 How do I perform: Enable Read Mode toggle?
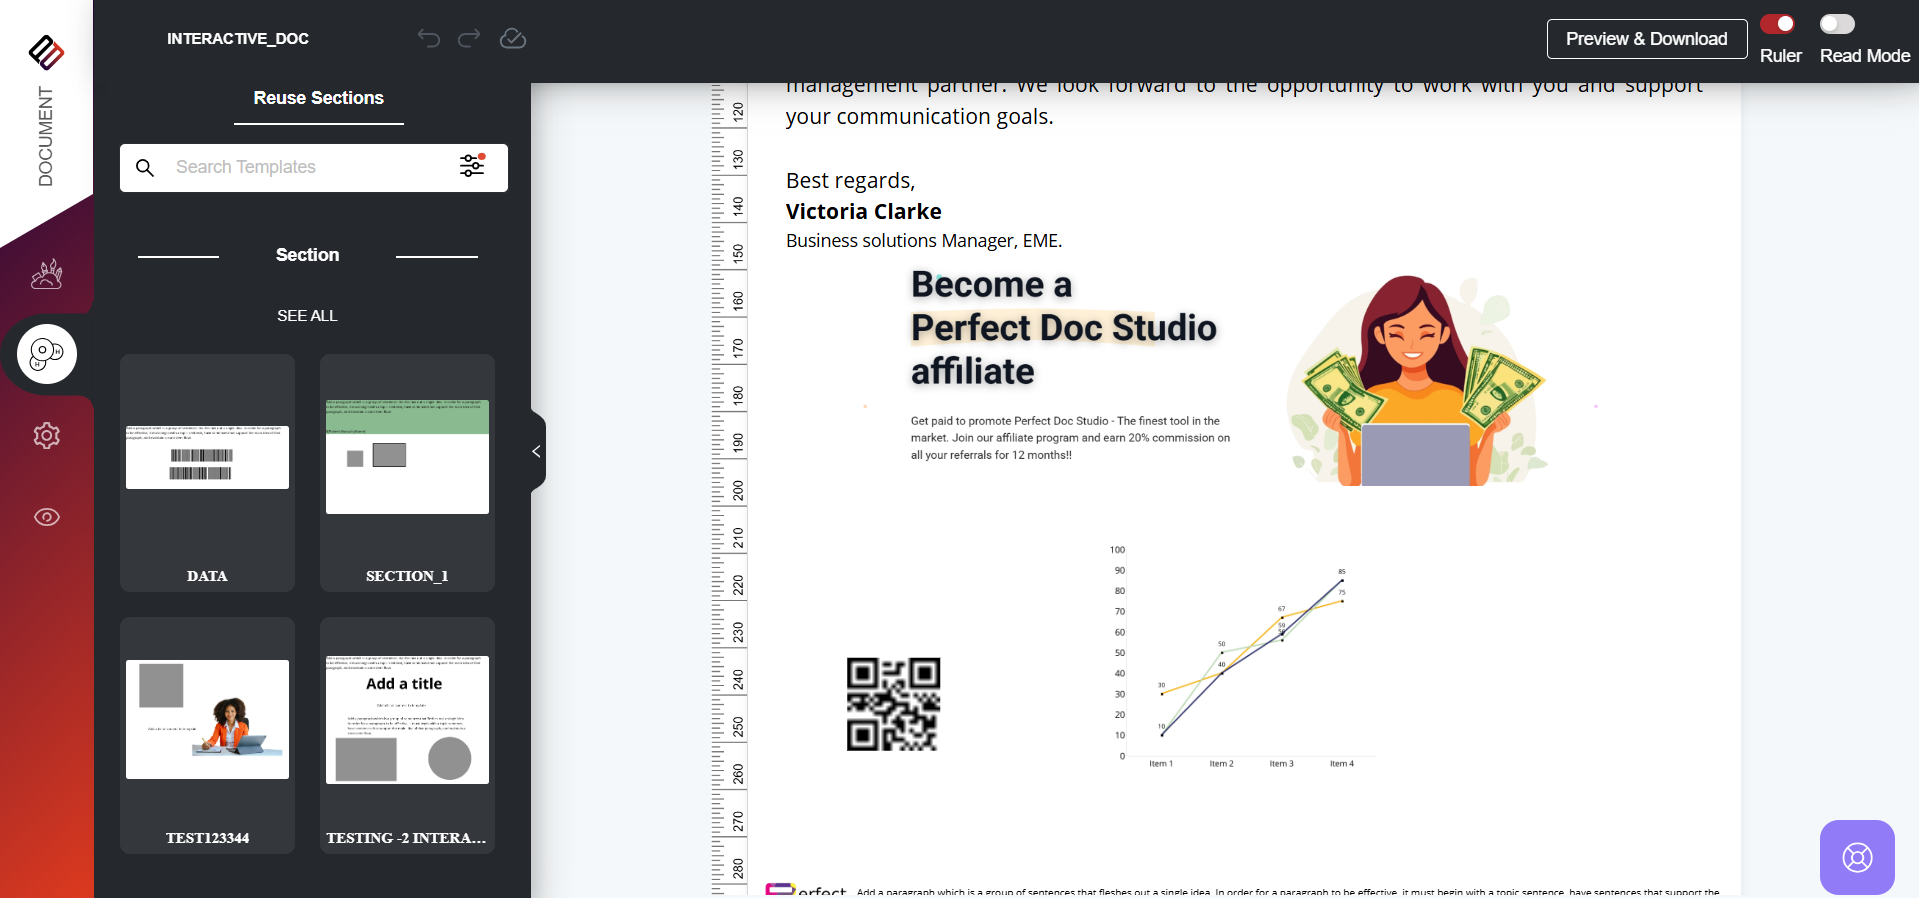click(1837, 24)
